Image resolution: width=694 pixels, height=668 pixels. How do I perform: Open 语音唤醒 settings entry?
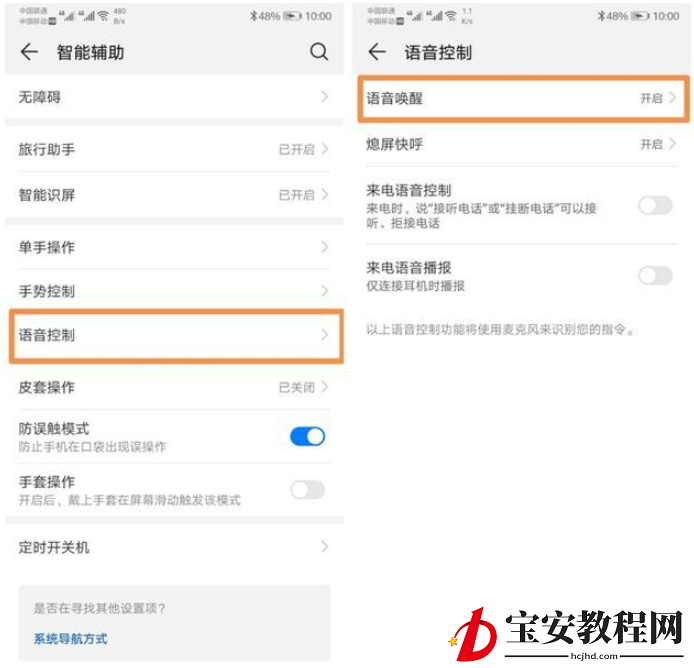523,98
